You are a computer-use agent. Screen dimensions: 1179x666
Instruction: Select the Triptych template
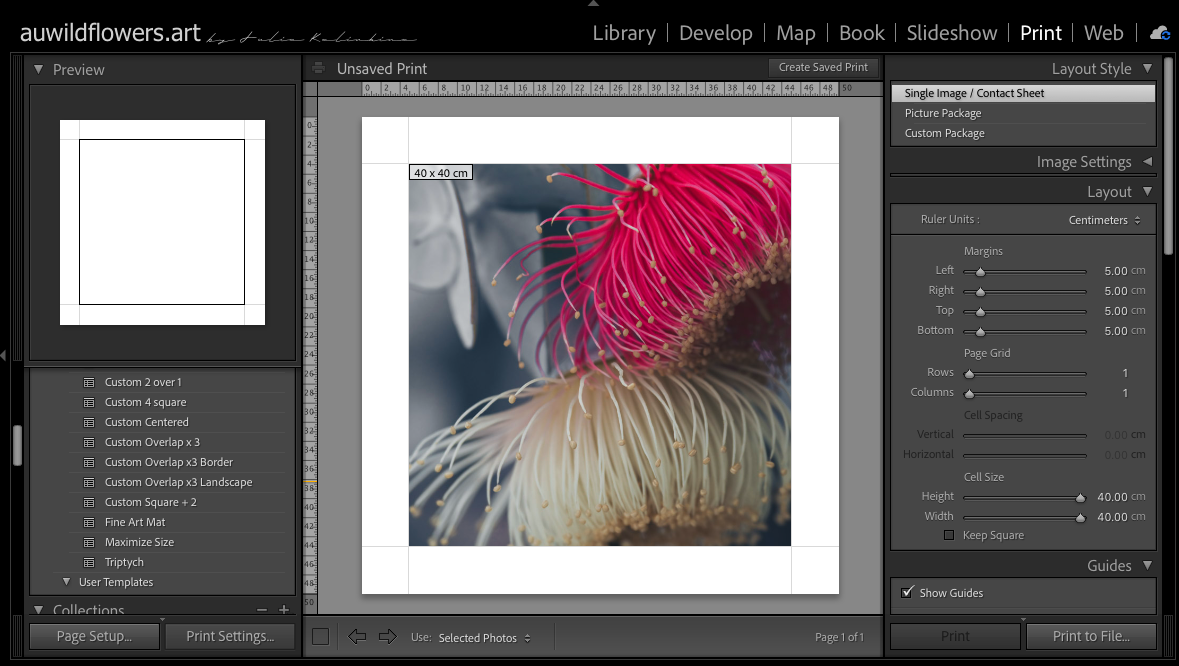coord(124,562)
